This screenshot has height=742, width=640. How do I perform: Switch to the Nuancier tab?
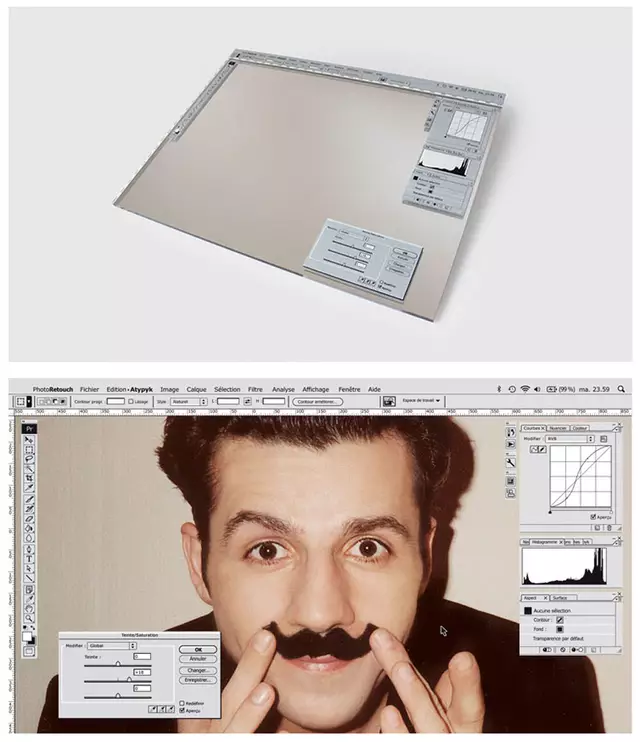coord(558,428)
